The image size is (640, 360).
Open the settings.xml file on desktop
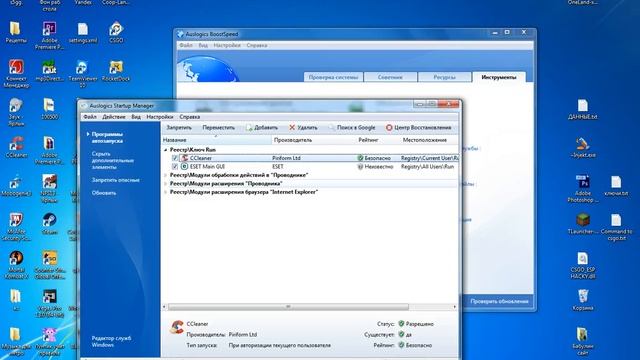point(83,32)
